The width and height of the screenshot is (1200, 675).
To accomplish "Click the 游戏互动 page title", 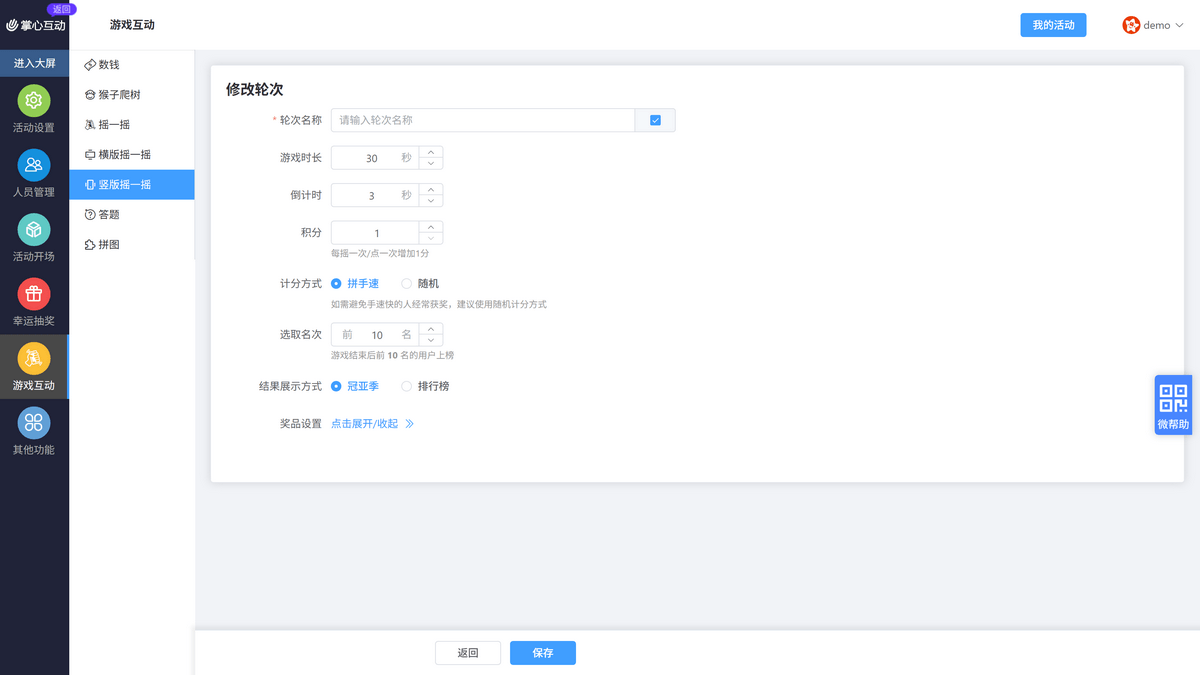I will click(132, 25).
